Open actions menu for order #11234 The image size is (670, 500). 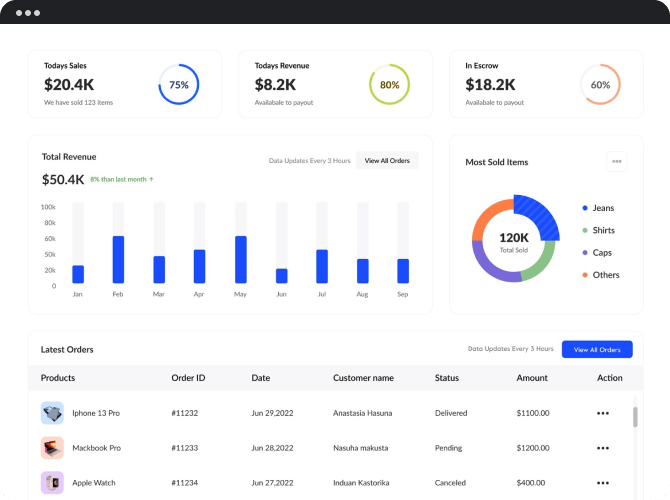tap(603, 483)
